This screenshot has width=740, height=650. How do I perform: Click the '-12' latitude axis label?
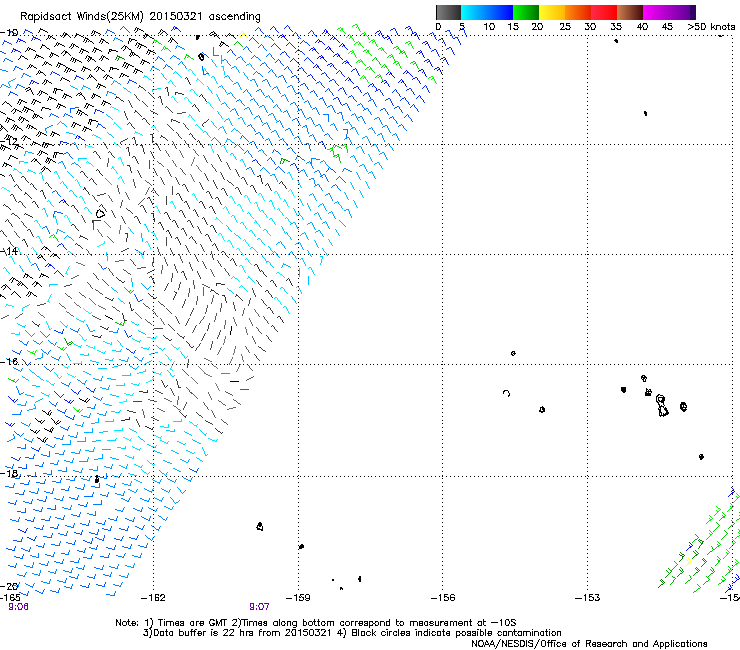9,141
